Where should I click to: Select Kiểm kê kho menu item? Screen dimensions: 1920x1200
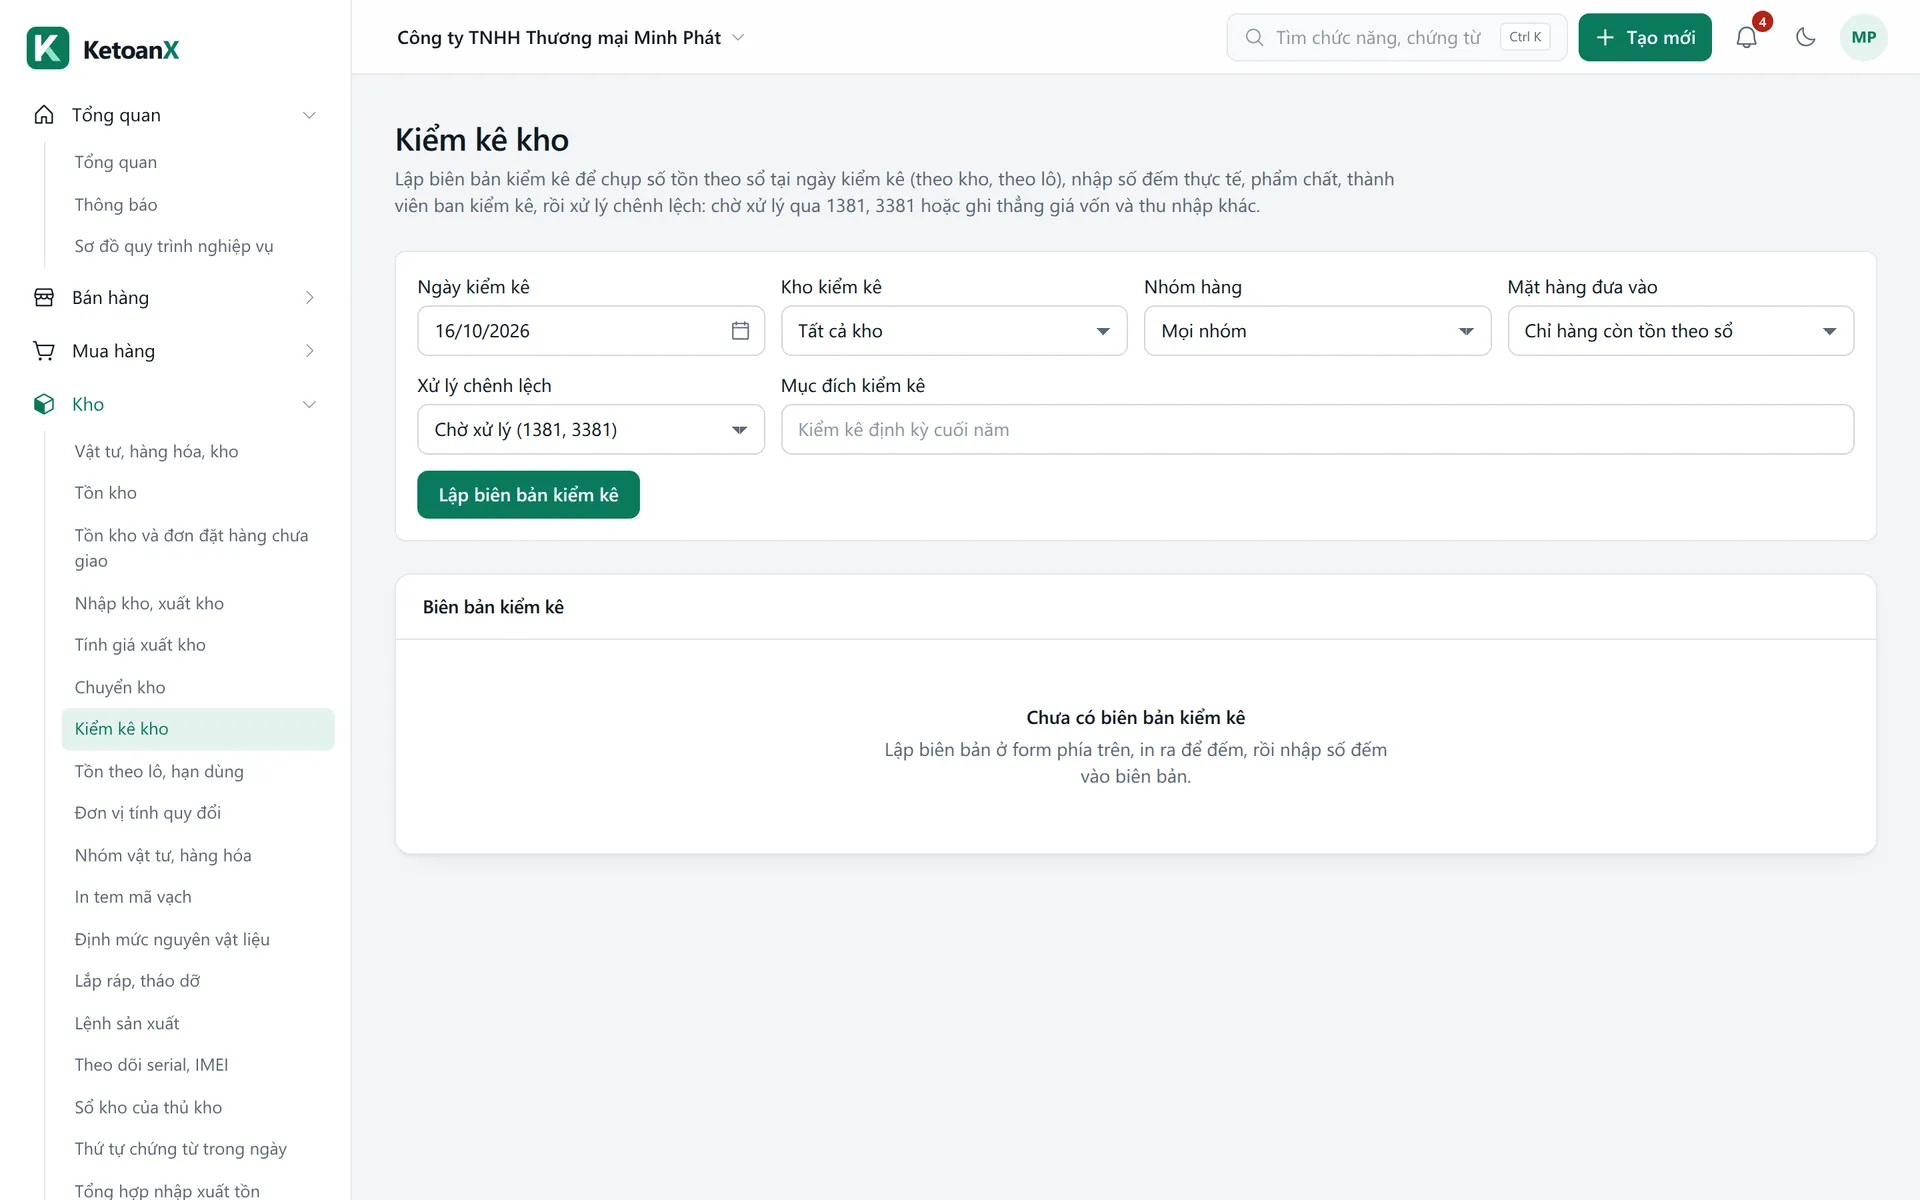click(198, 729)
